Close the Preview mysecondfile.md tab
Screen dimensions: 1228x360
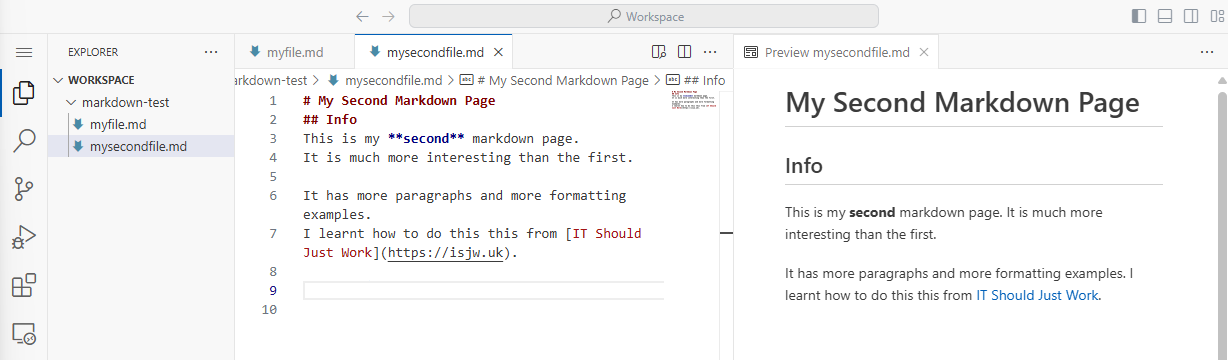pyautogui.click(x=924, y=52)
